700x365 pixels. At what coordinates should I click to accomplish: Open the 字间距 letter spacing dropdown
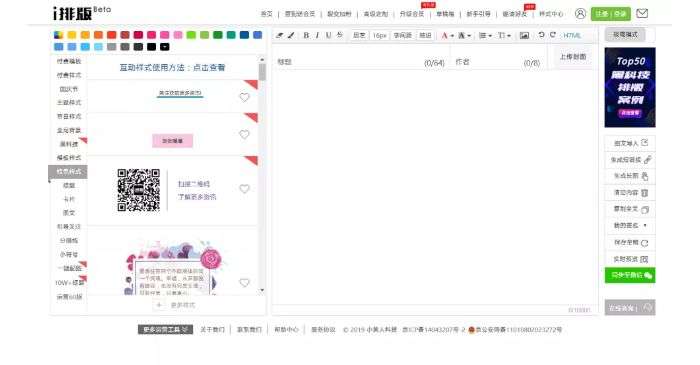[402, 35]
